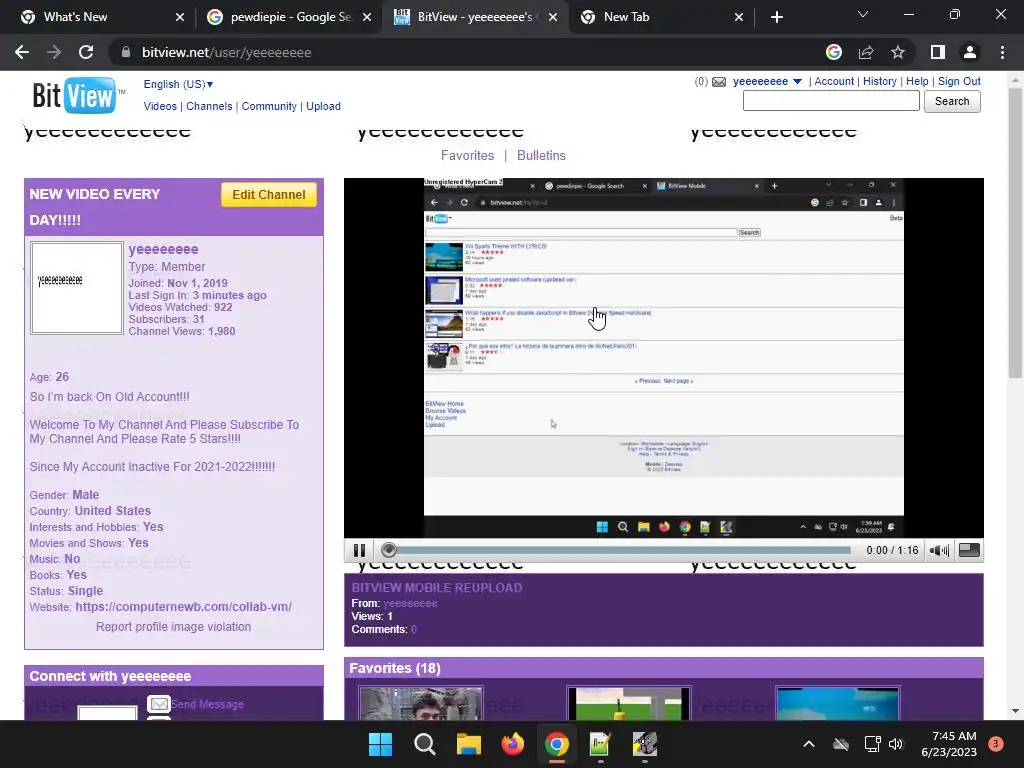Open the Channels menu link
Viewport: 1024px width, 768px height.
click(209, 106)
